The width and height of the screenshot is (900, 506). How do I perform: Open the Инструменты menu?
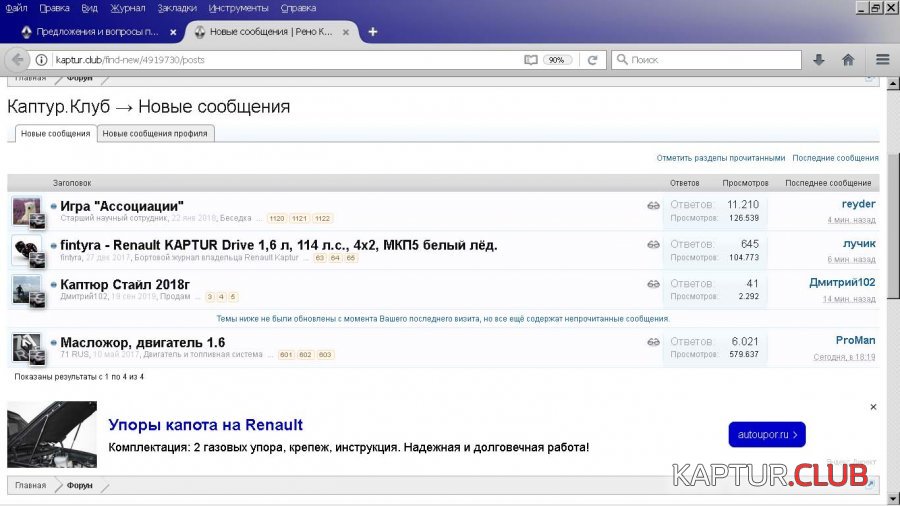point(238,8)
